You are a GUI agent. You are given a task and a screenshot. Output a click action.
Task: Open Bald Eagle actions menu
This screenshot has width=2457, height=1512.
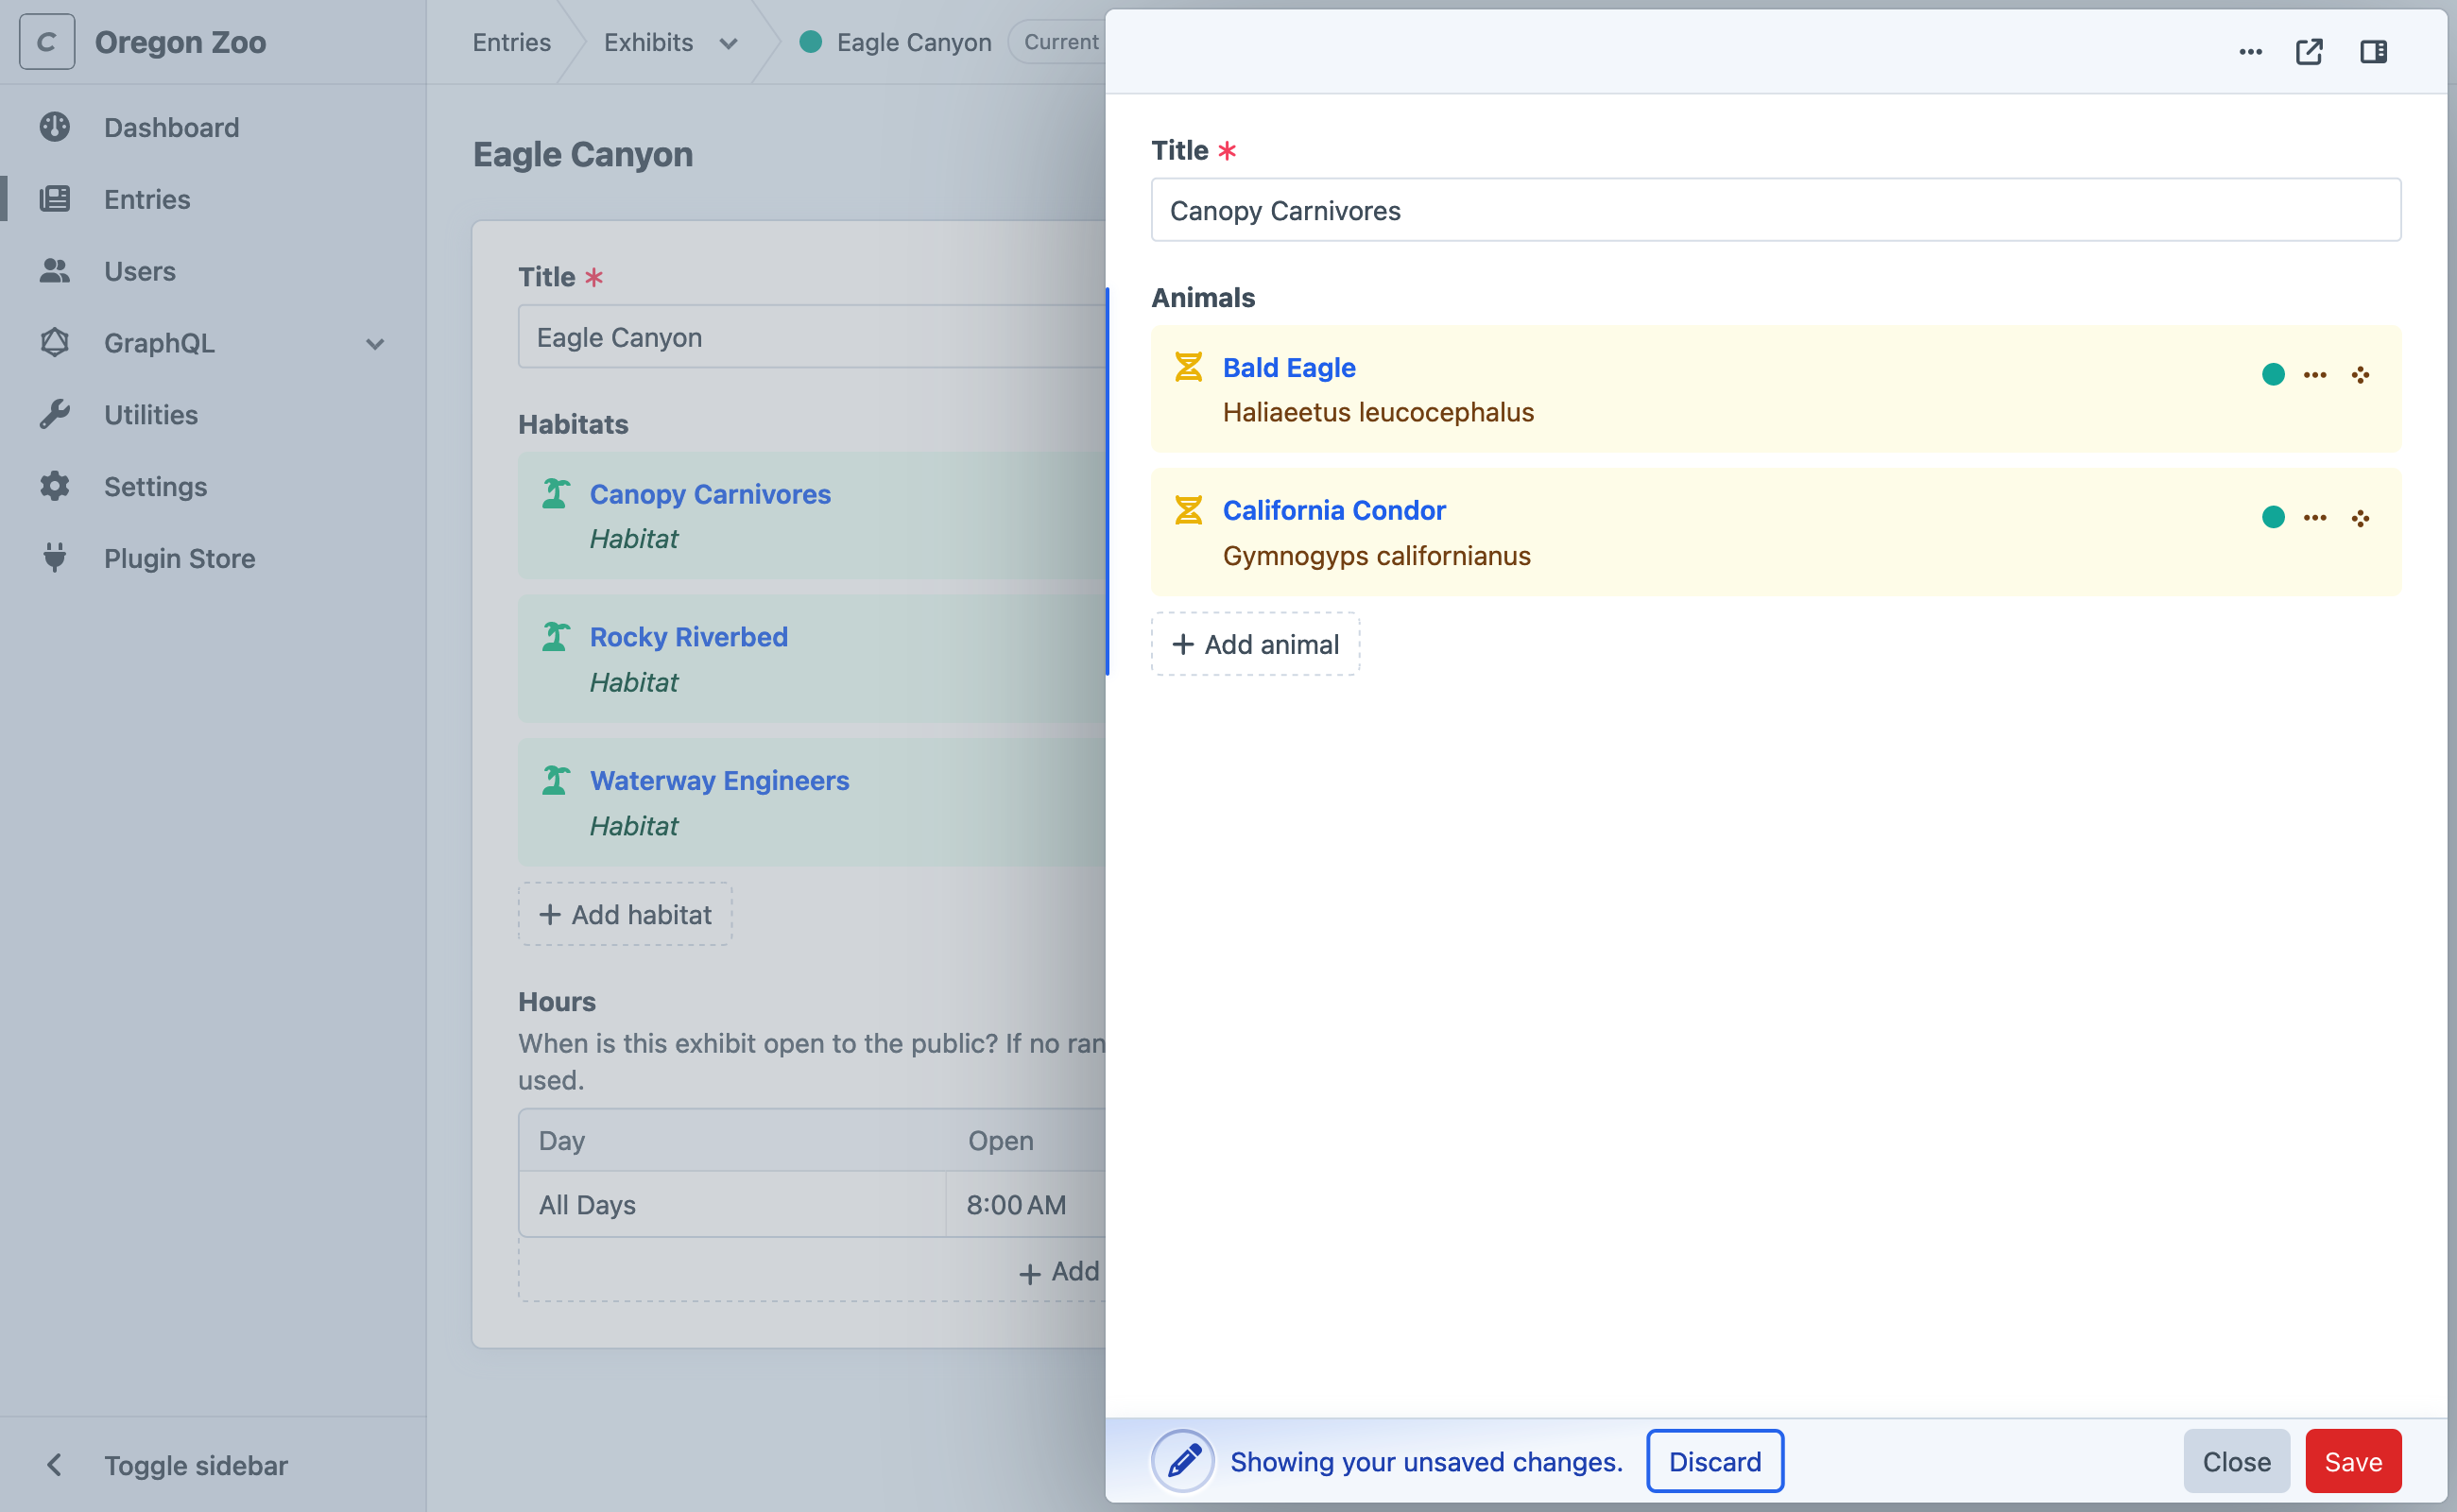[2314, 375]
